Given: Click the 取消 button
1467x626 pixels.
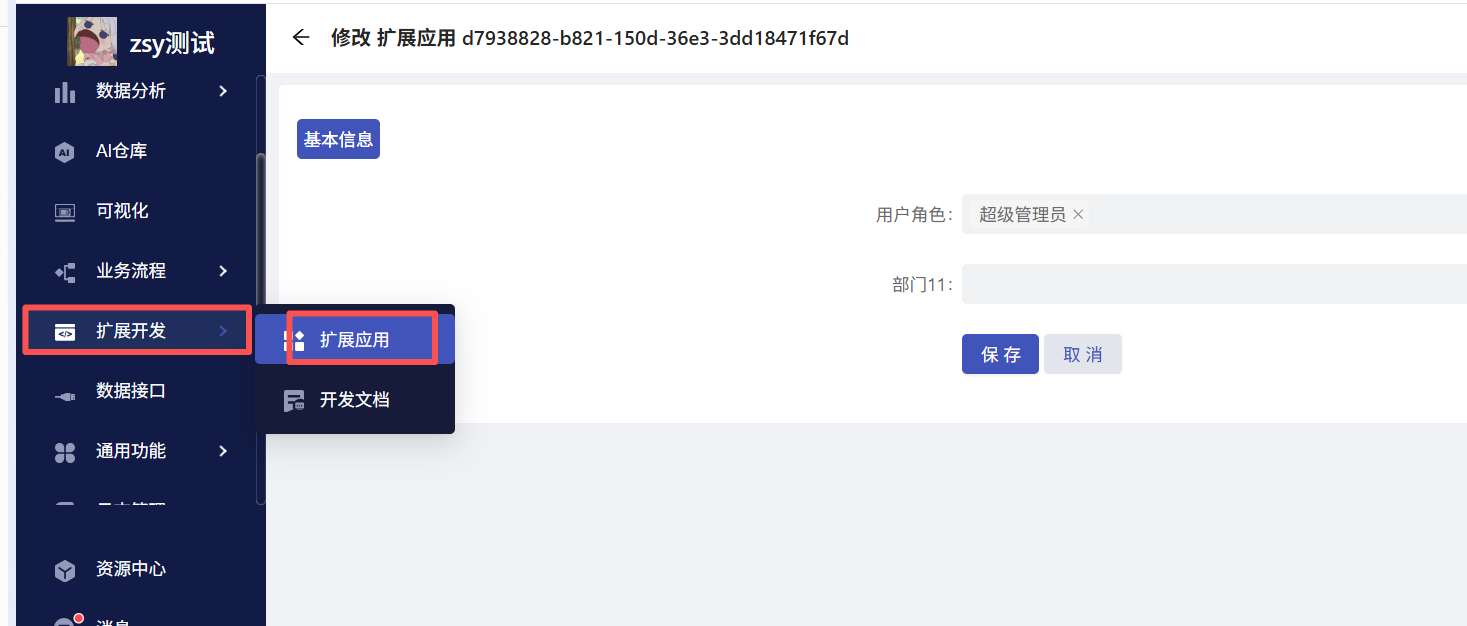Looking at the screenshot, I should [1083, 354].
